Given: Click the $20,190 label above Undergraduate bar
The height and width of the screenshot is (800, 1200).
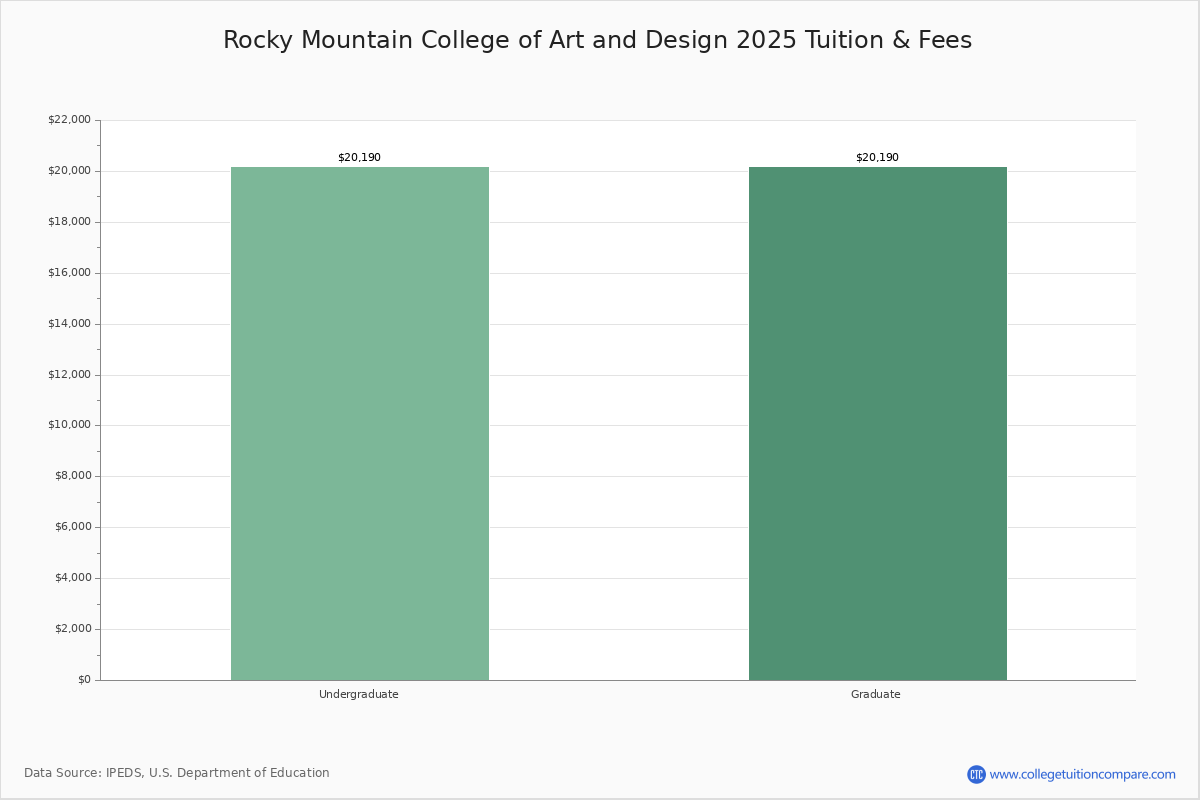Looking at the screenshot, I should [359, 157].
